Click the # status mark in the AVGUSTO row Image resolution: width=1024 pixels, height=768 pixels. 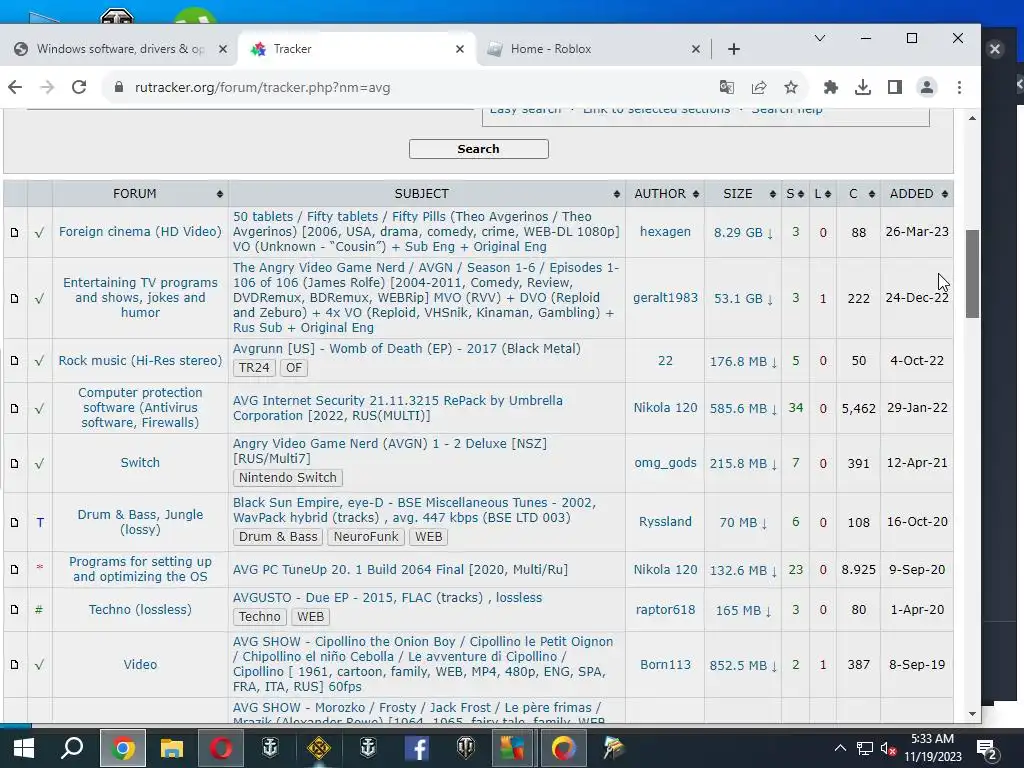(x=39, y=609)
